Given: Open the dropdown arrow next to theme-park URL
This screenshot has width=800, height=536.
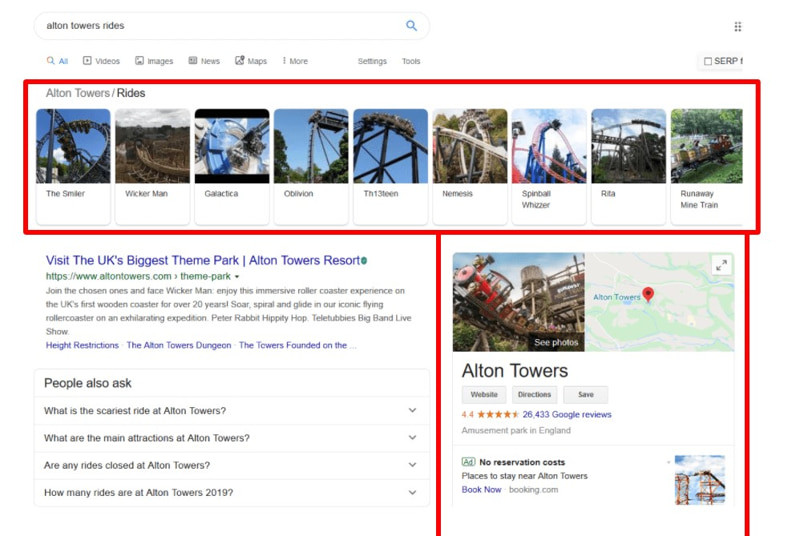Looking at the screenshot, I should (x=237, y=276).
